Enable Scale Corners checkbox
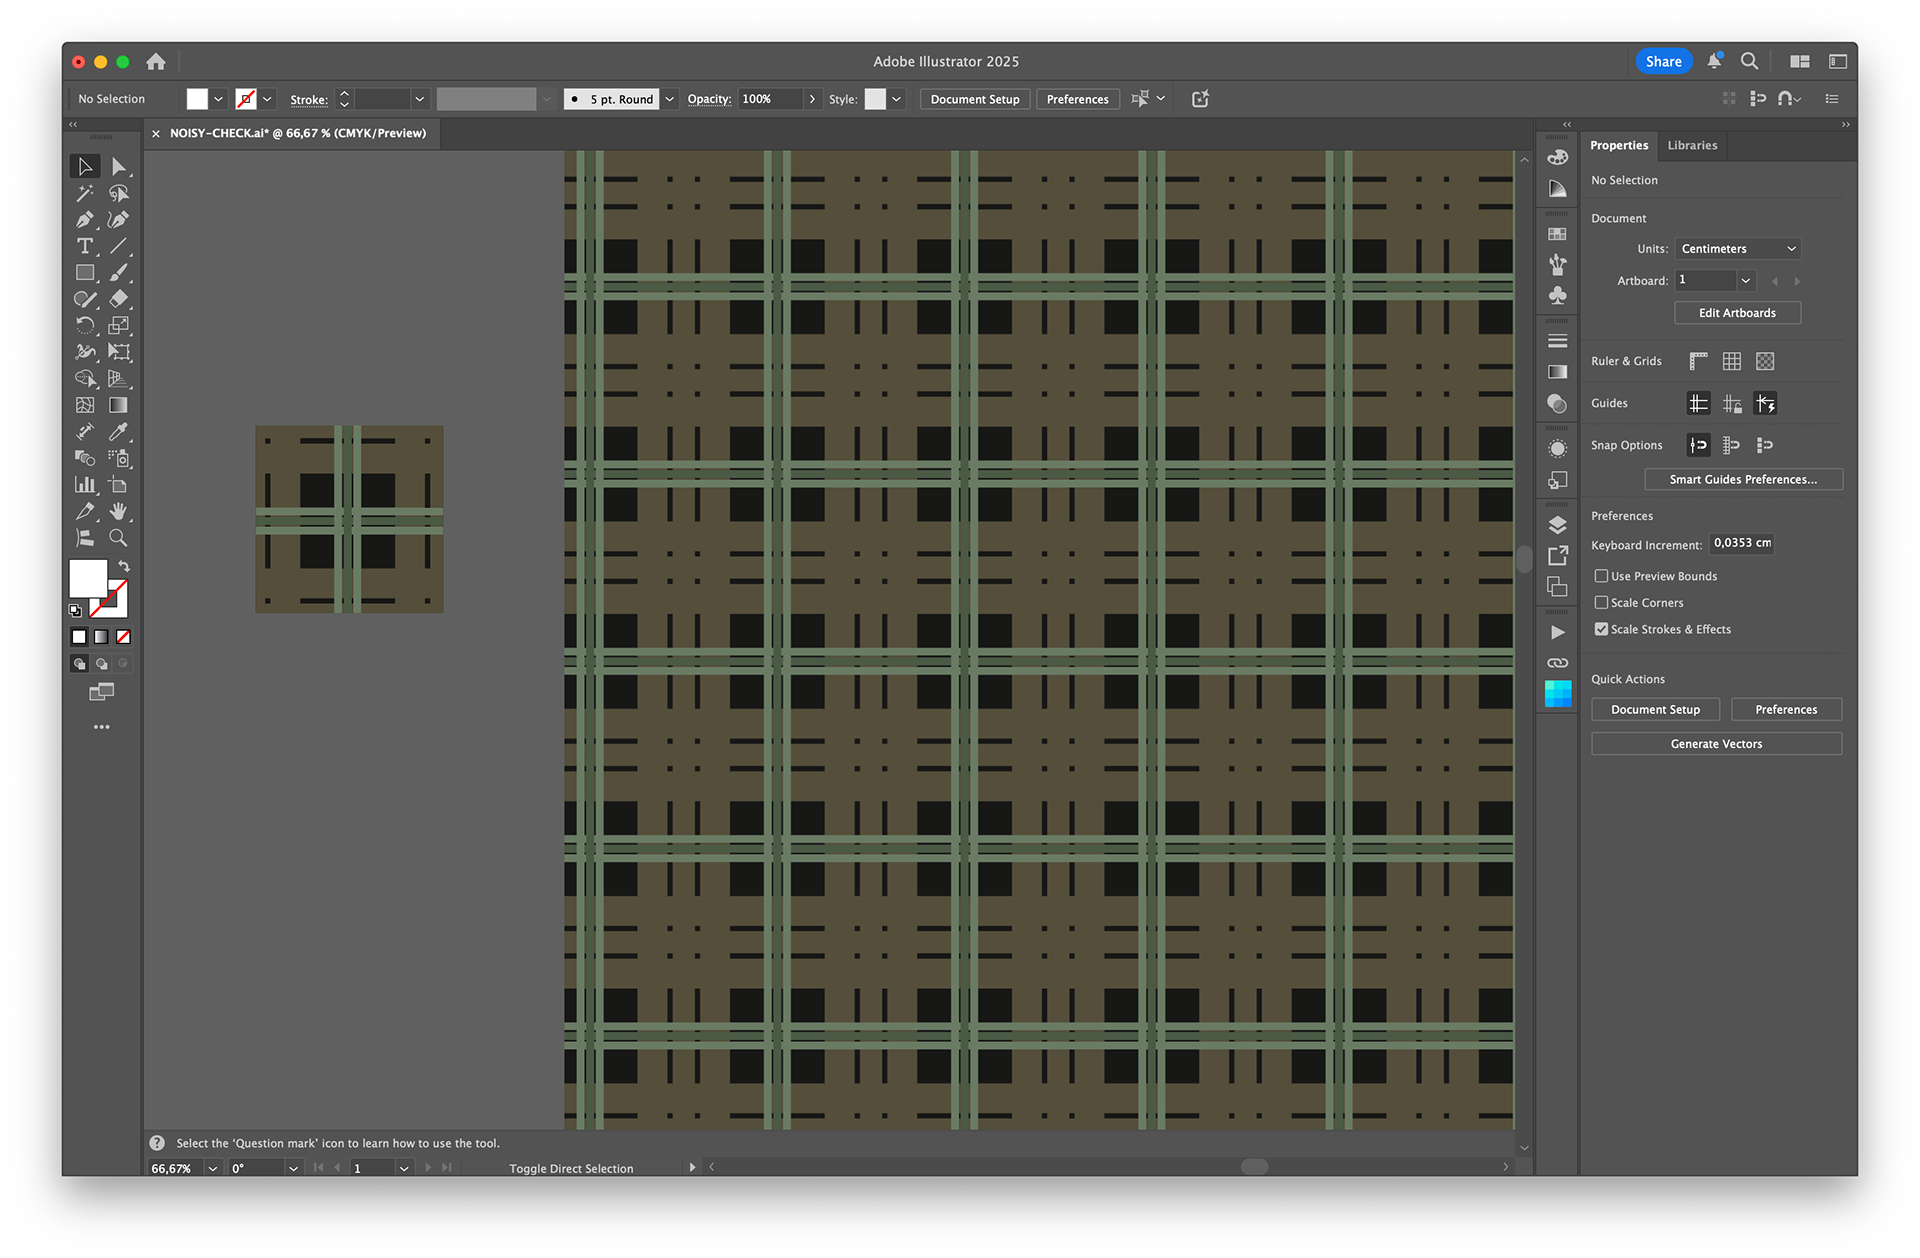The height and width of the screenshot is (1258, 1920). click(x=1601, y=603)
